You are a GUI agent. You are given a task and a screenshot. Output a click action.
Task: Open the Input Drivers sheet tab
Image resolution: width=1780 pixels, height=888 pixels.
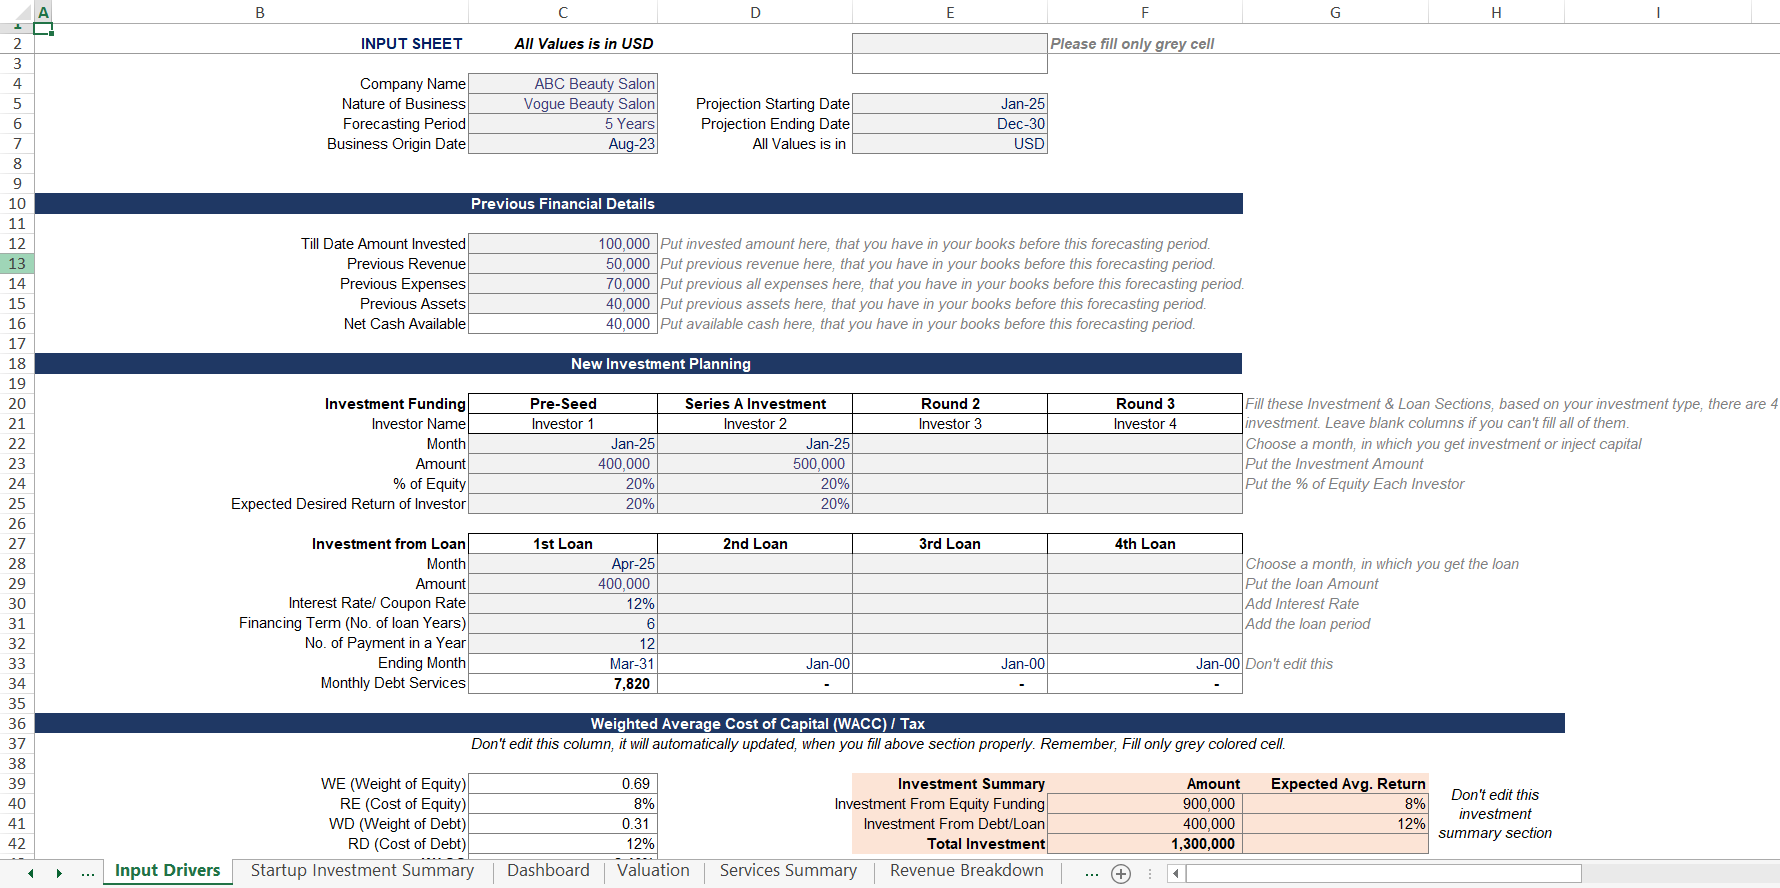[167, 871]
